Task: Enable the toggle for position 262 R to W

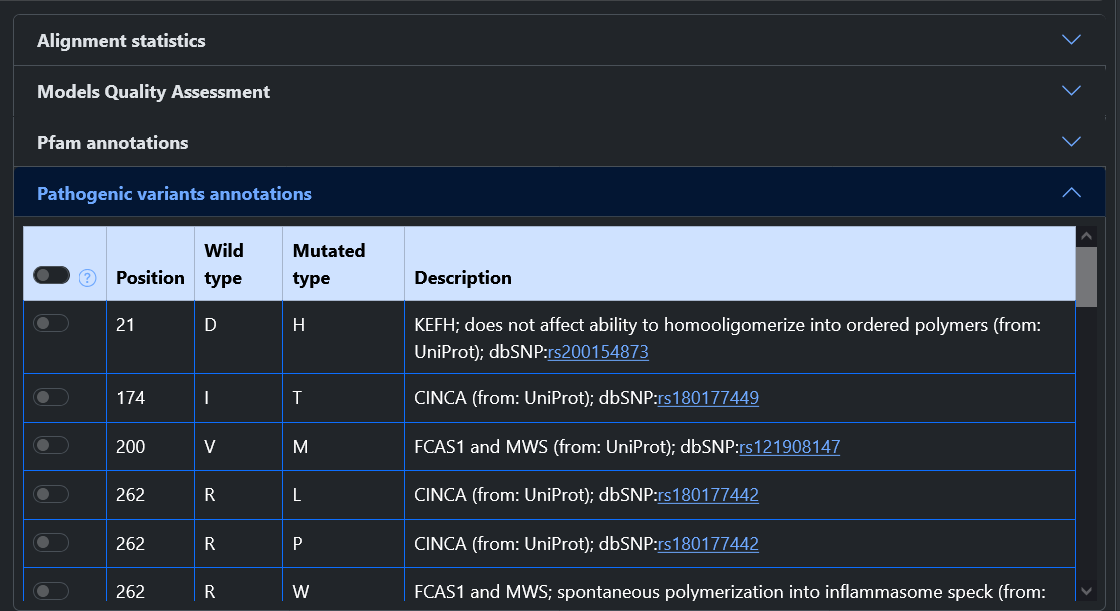Action: tap(51, 591)
